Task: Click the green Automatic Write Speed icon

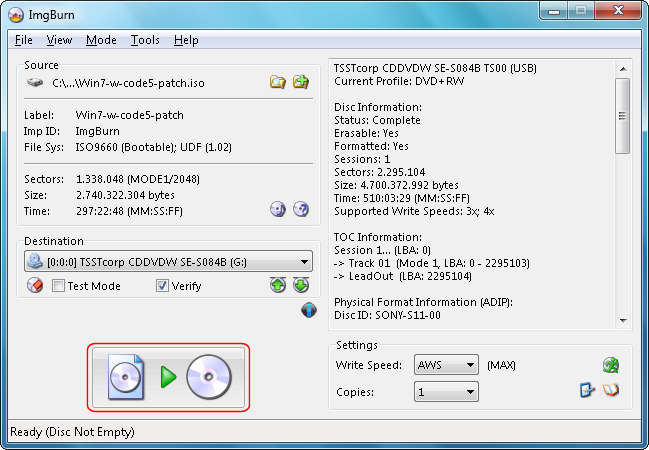Action: (608, 365)
